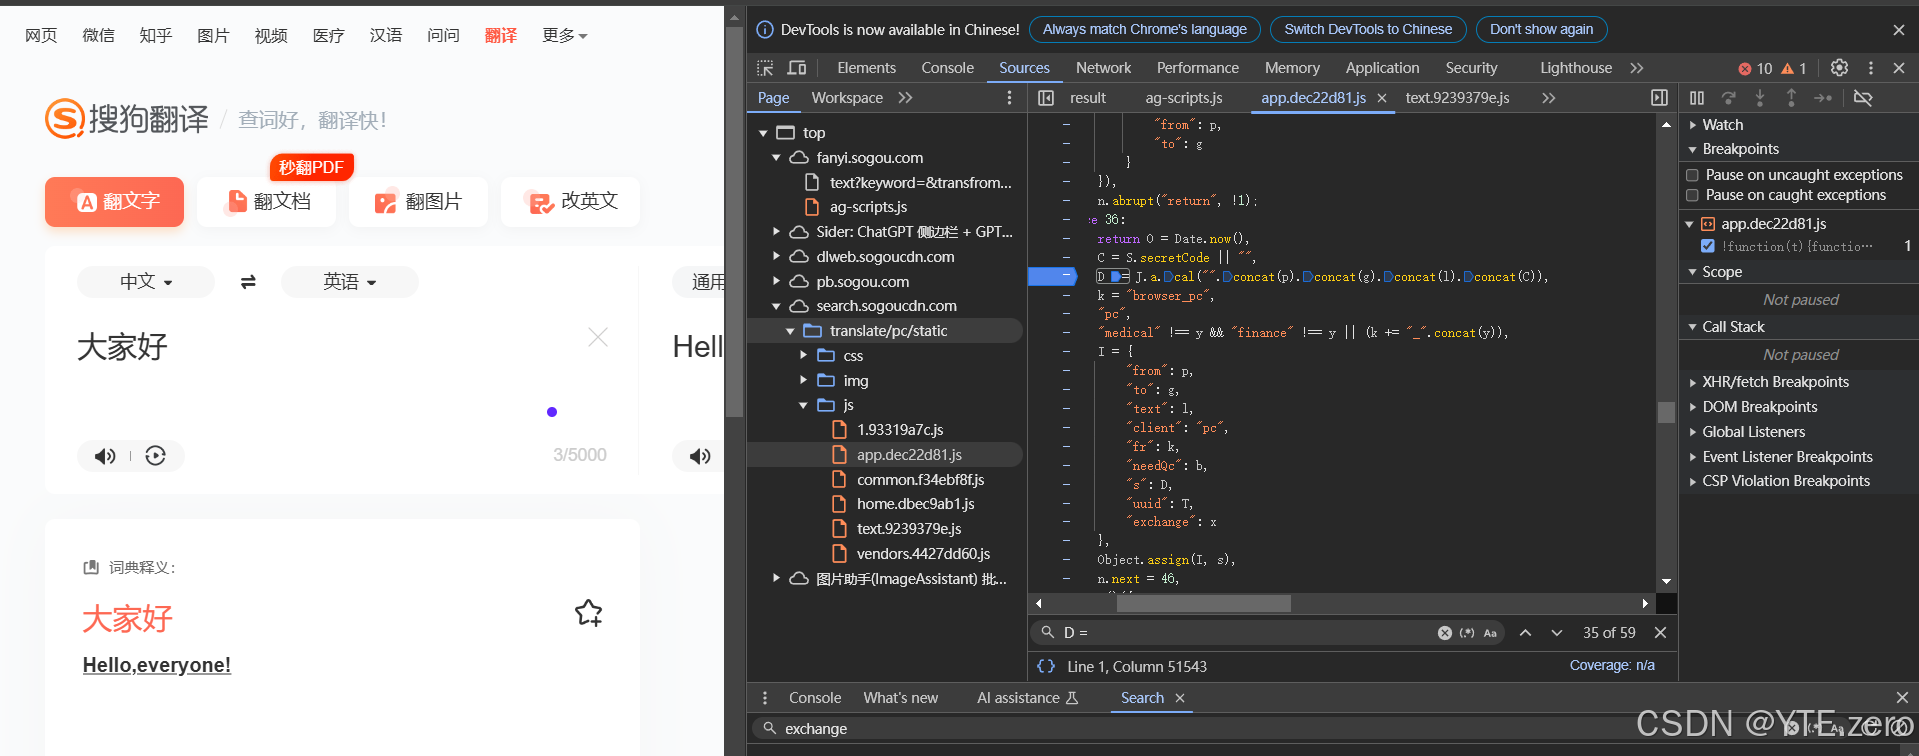
Task: Click Switch DevTools to Chinese button
Action: (1368, 30)
